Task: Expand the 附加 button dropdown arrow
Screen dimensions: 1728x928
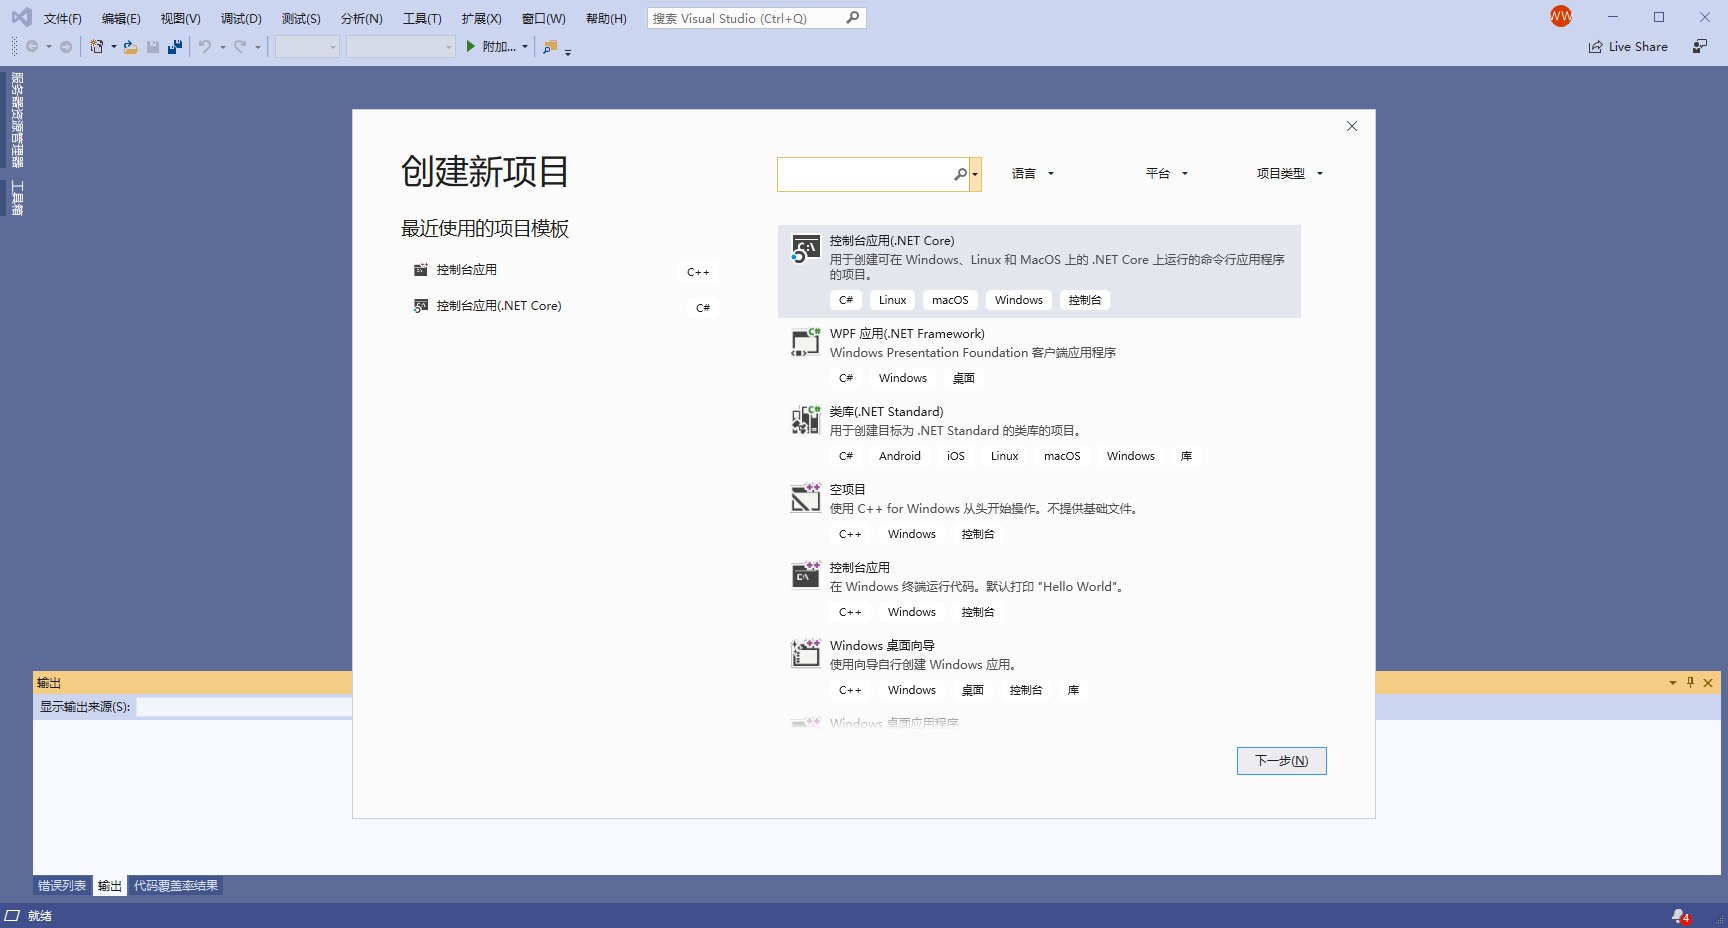Action: (525, 47)
